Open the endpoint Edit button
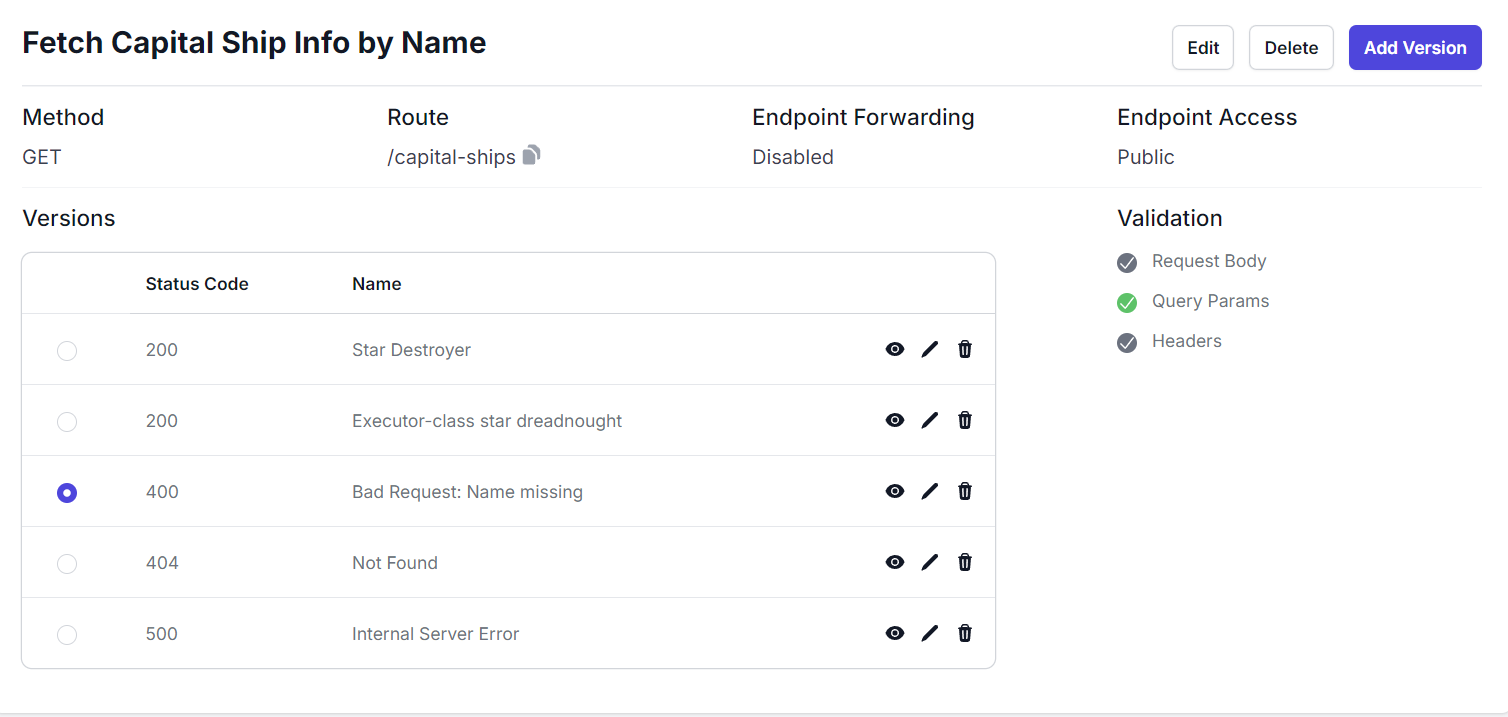 click(1202, 48)
